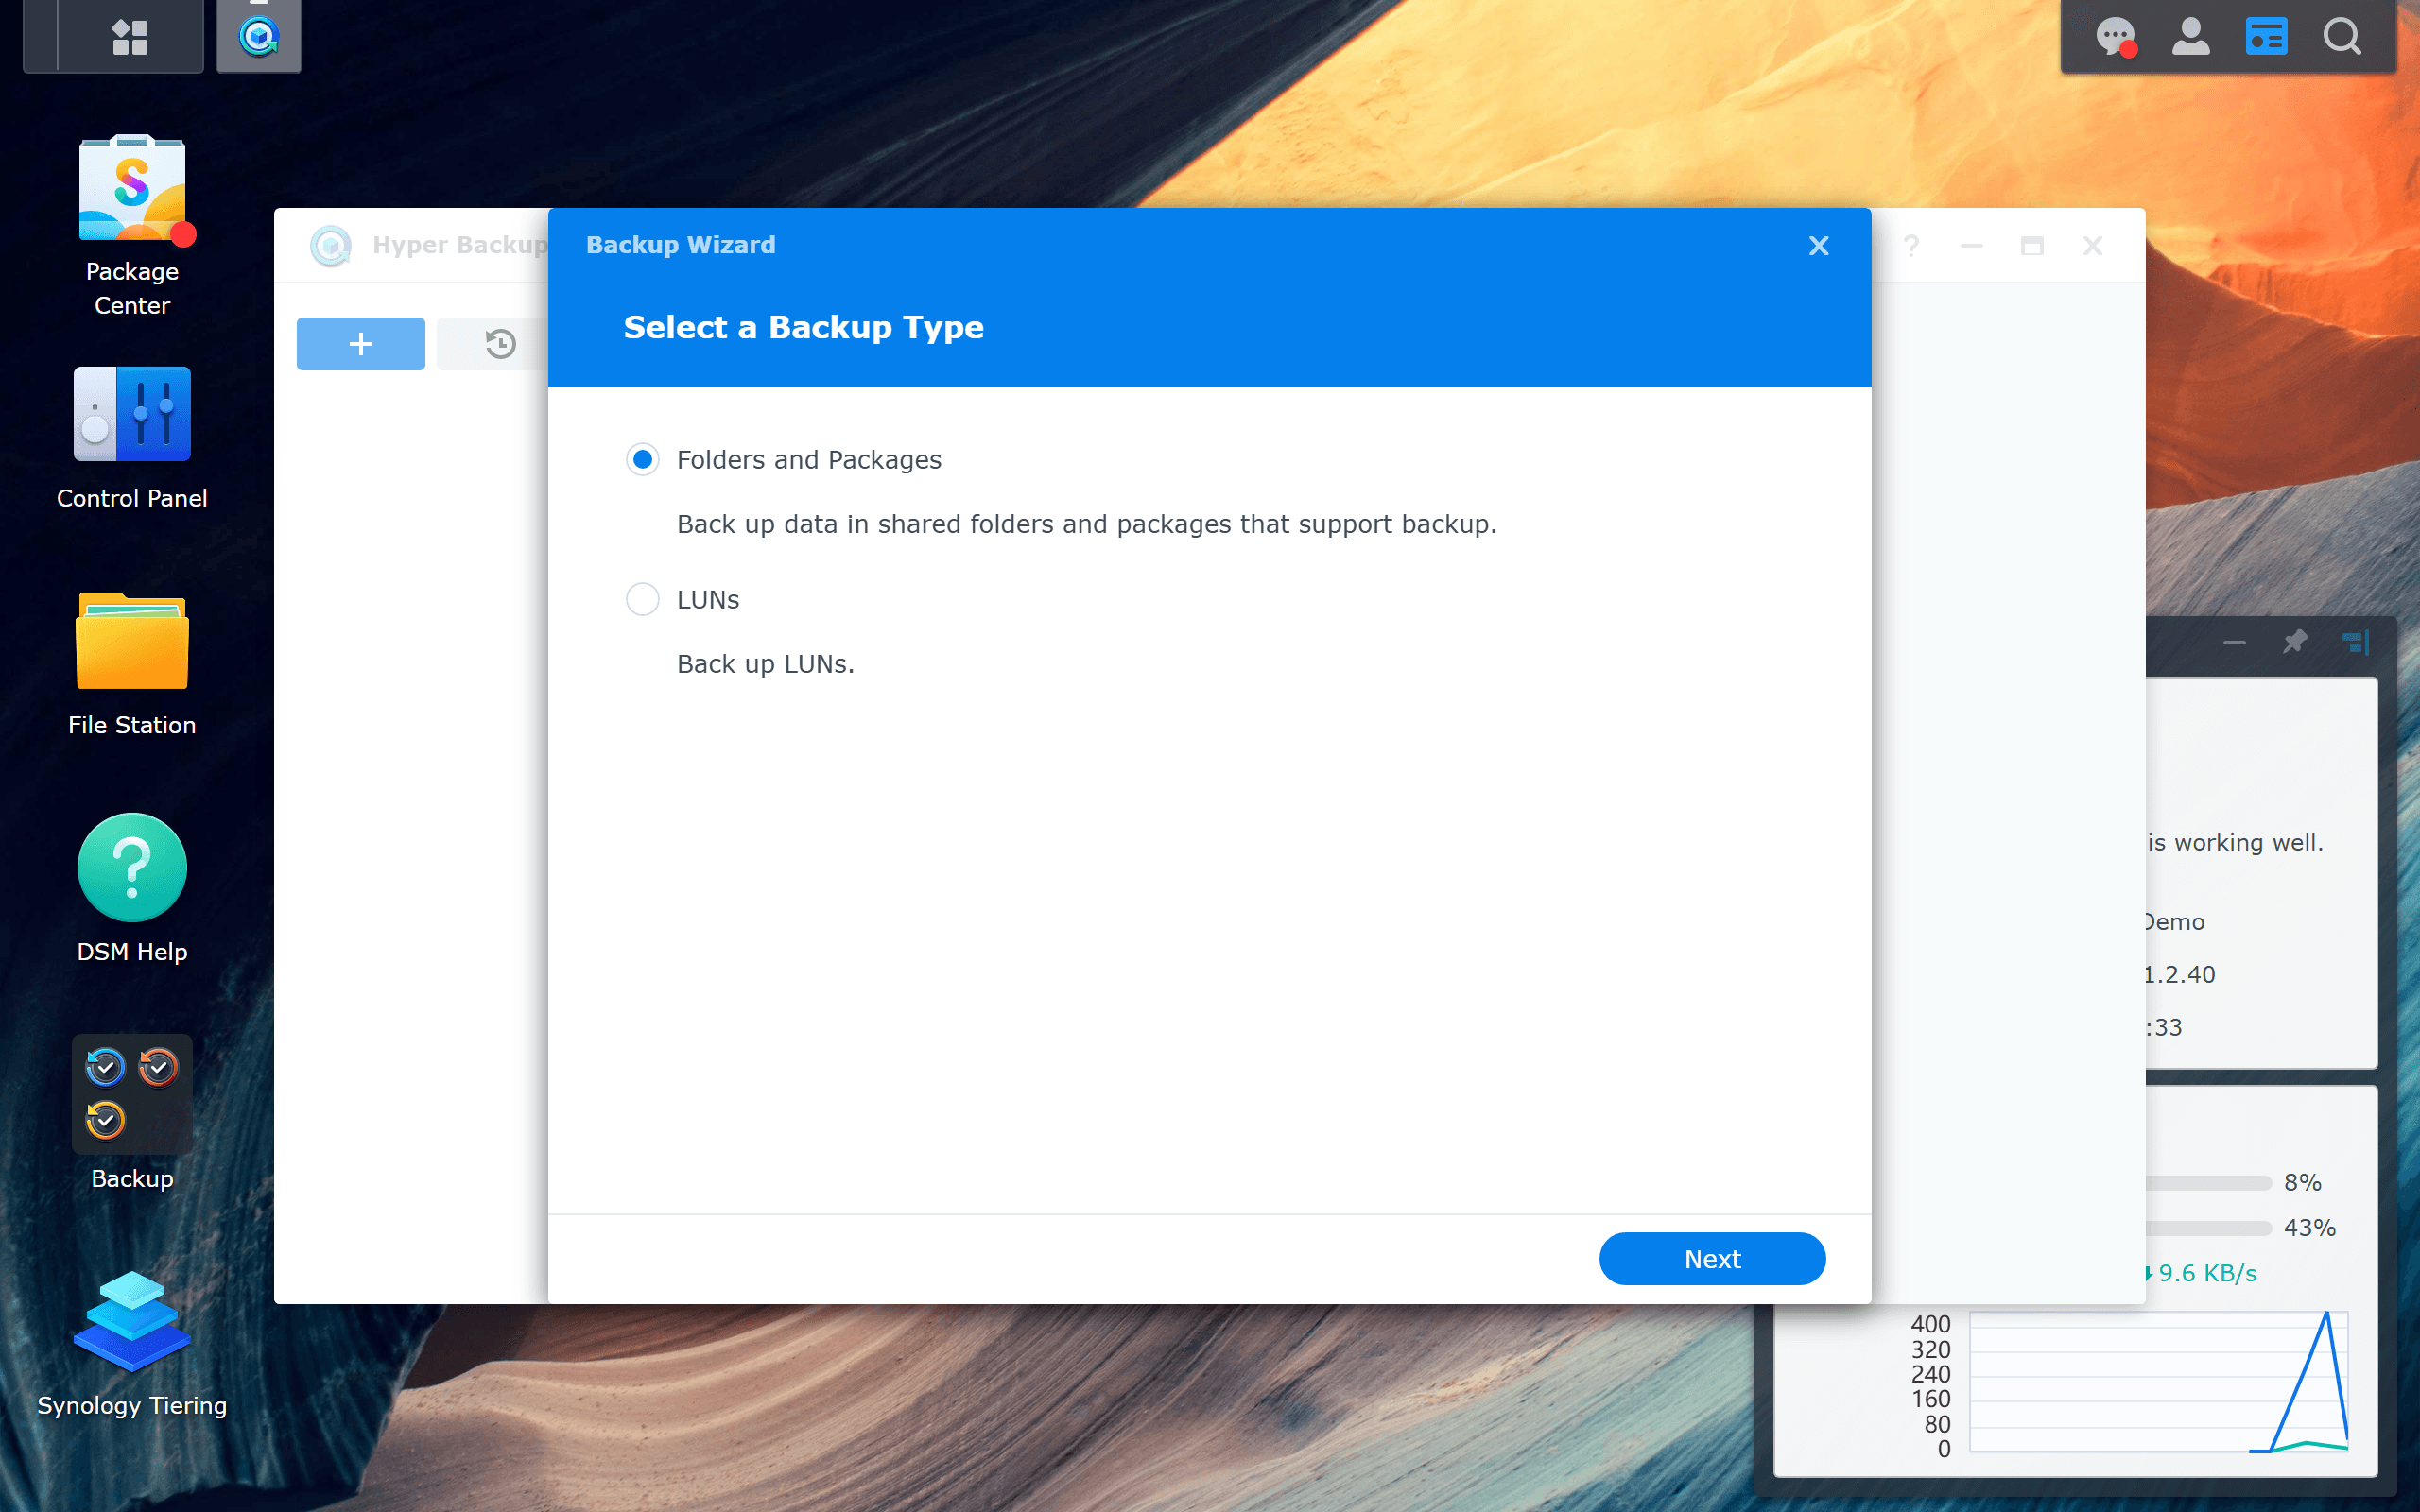Minimize the Hyper Backup window
The image size is (2420, 1512).
(x=1971, y=246)
